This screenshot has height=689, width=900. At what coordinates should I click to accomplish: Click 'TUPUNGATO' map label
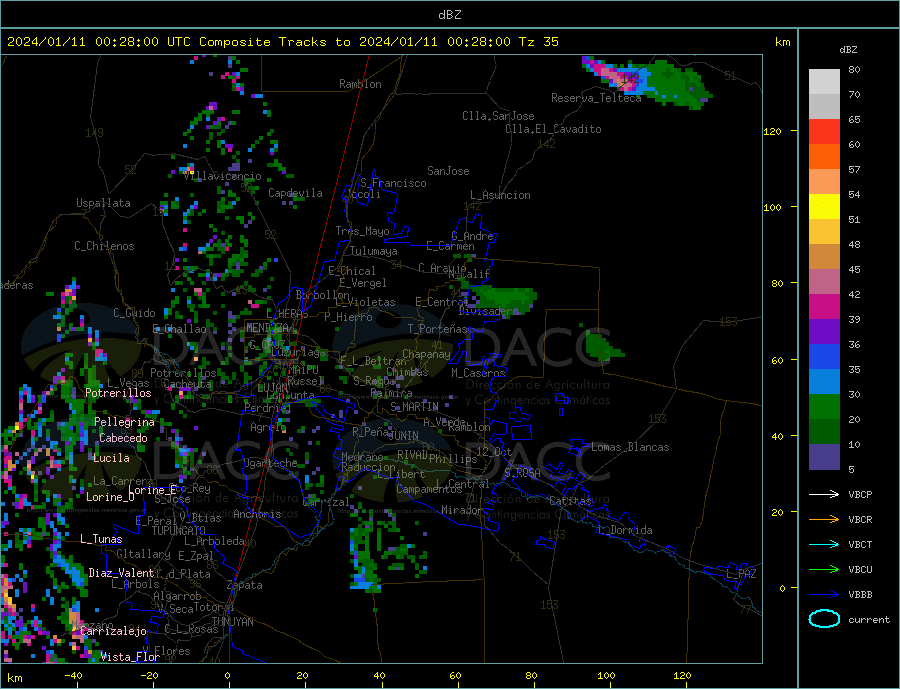click(x=178, y=531)
